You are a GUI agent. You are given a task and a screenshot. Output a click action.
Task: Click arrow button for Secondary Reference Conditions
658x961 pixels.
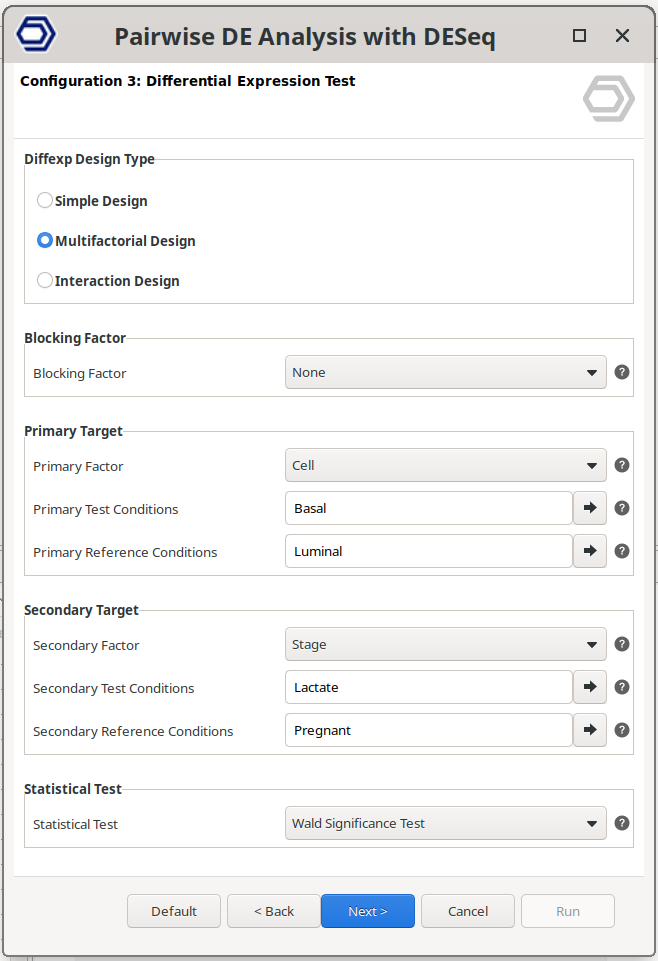(x=589, y=730)
